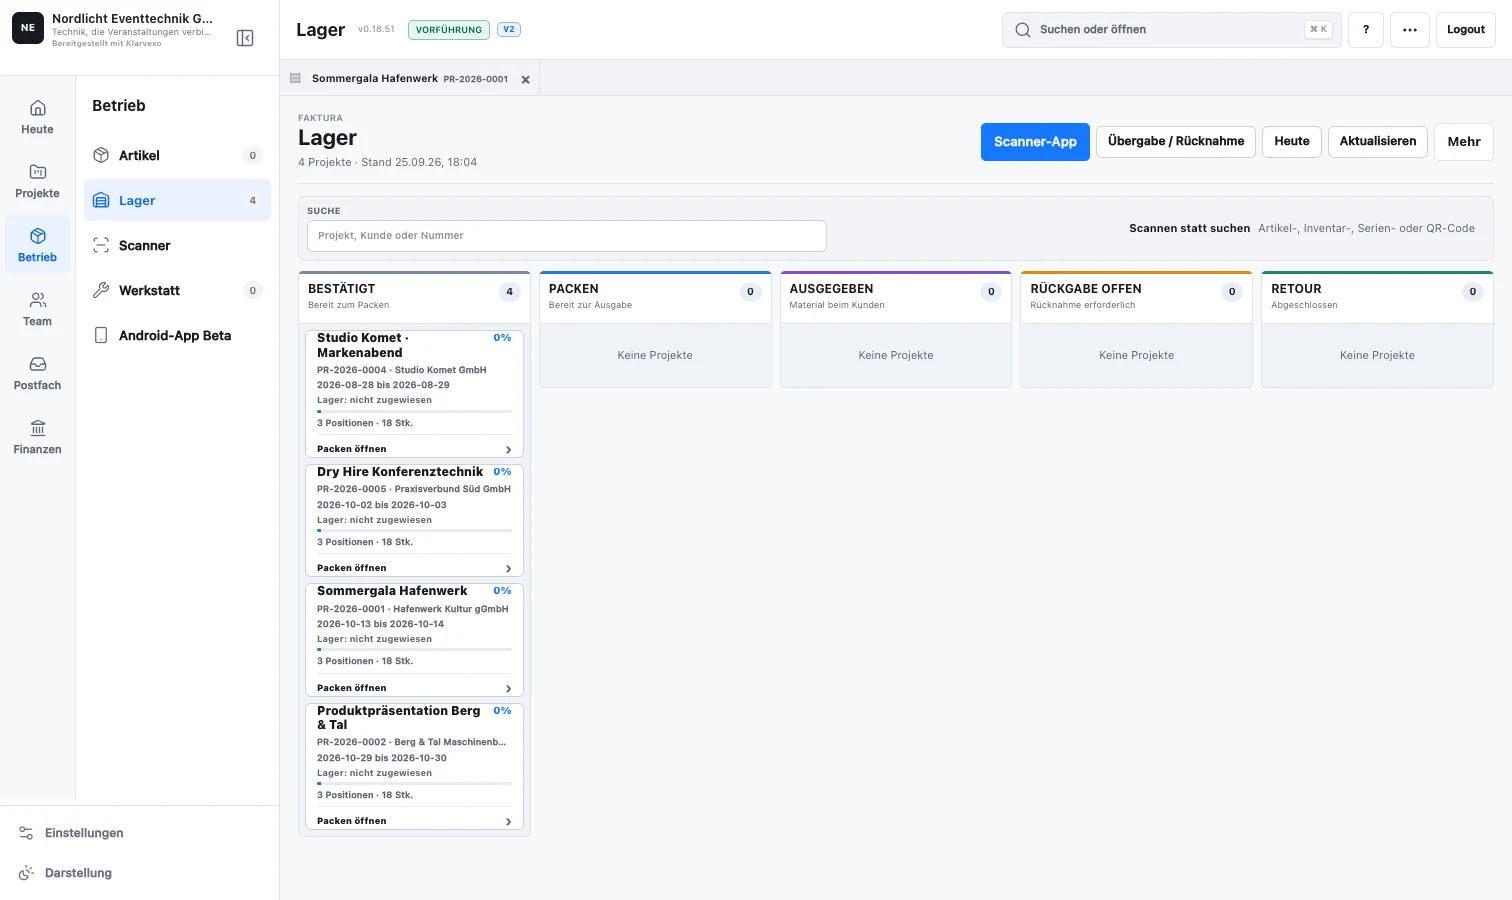
Task: Click Keine Projekte in the RETOUR column
Action: [x=1377, y=355]
